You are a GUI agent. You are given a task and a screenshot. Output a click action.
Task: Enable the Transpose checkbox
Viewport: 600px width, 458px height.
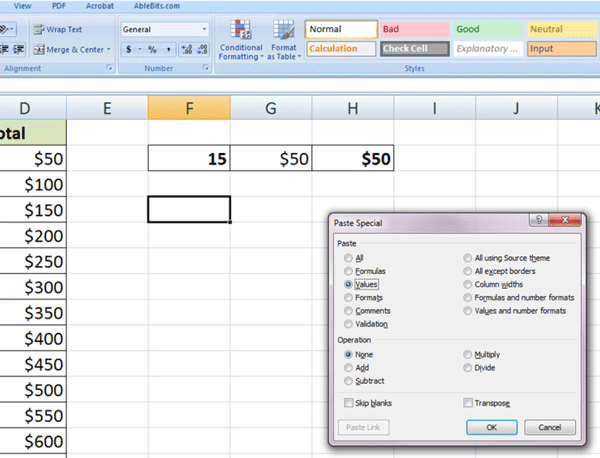pos(468,402)
